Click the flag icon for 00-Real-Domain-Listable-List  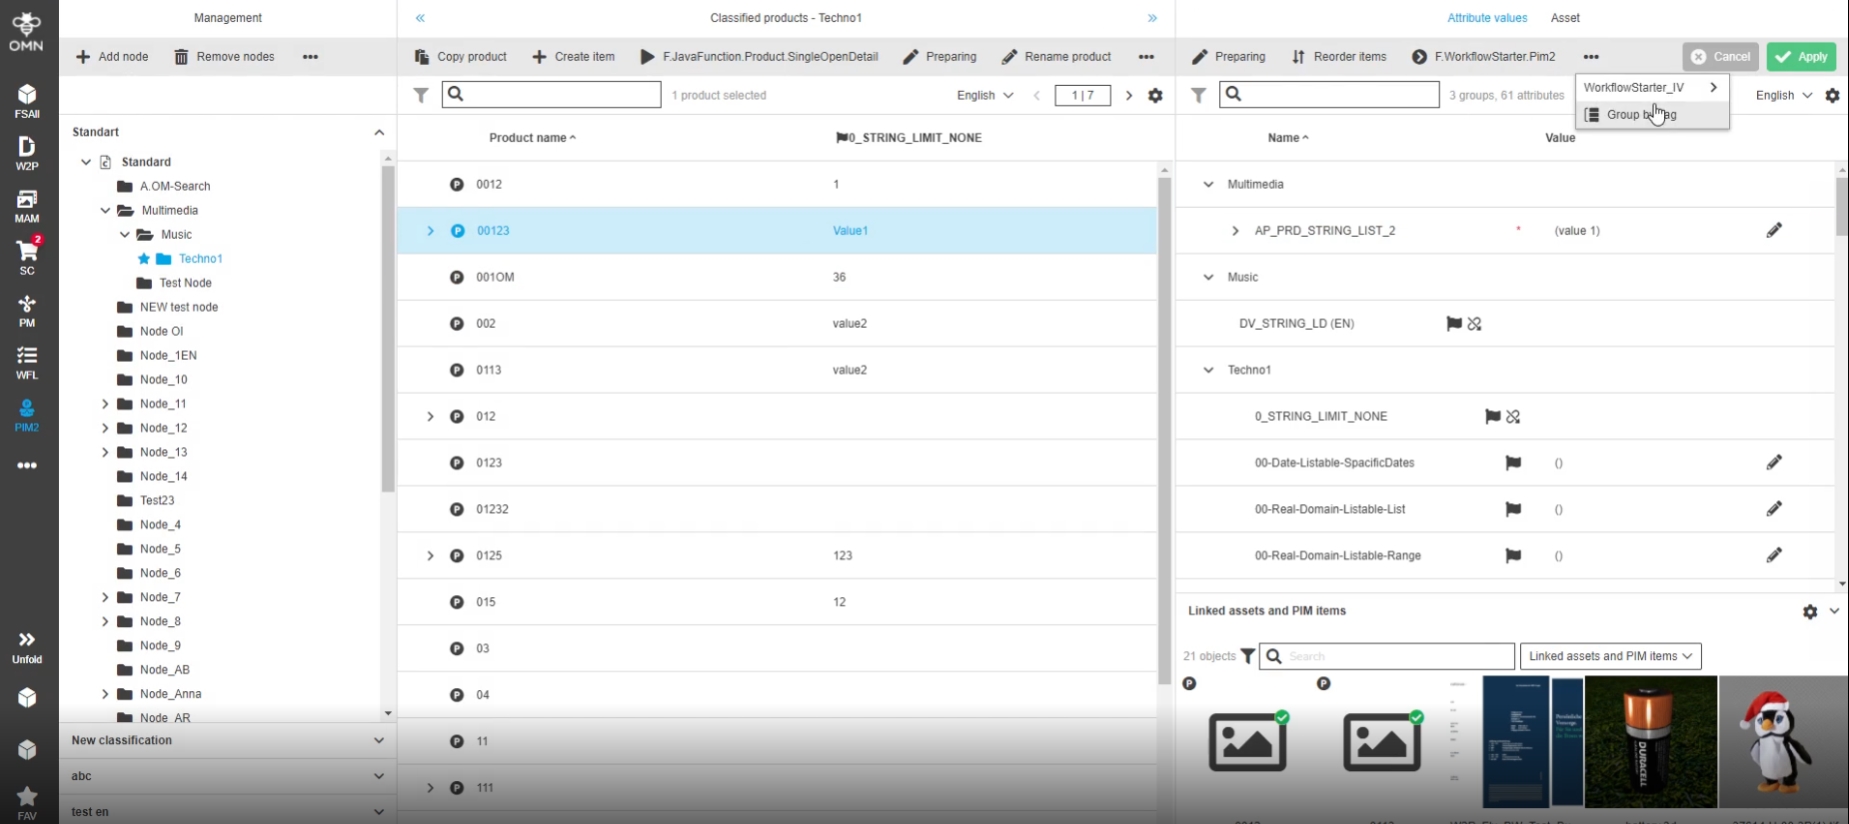[x=1513, y=509]
